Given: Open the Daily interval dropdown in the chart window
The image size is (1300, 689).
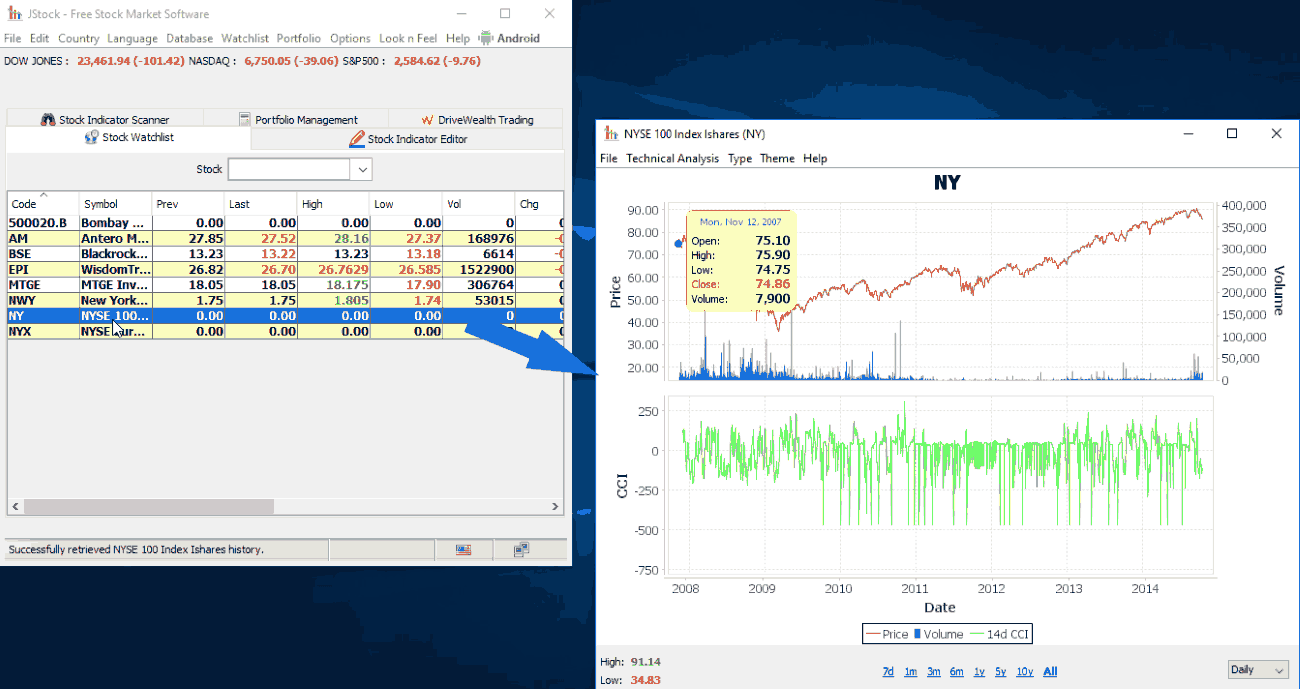Looking at the screenshot, I should [1258, 670].
